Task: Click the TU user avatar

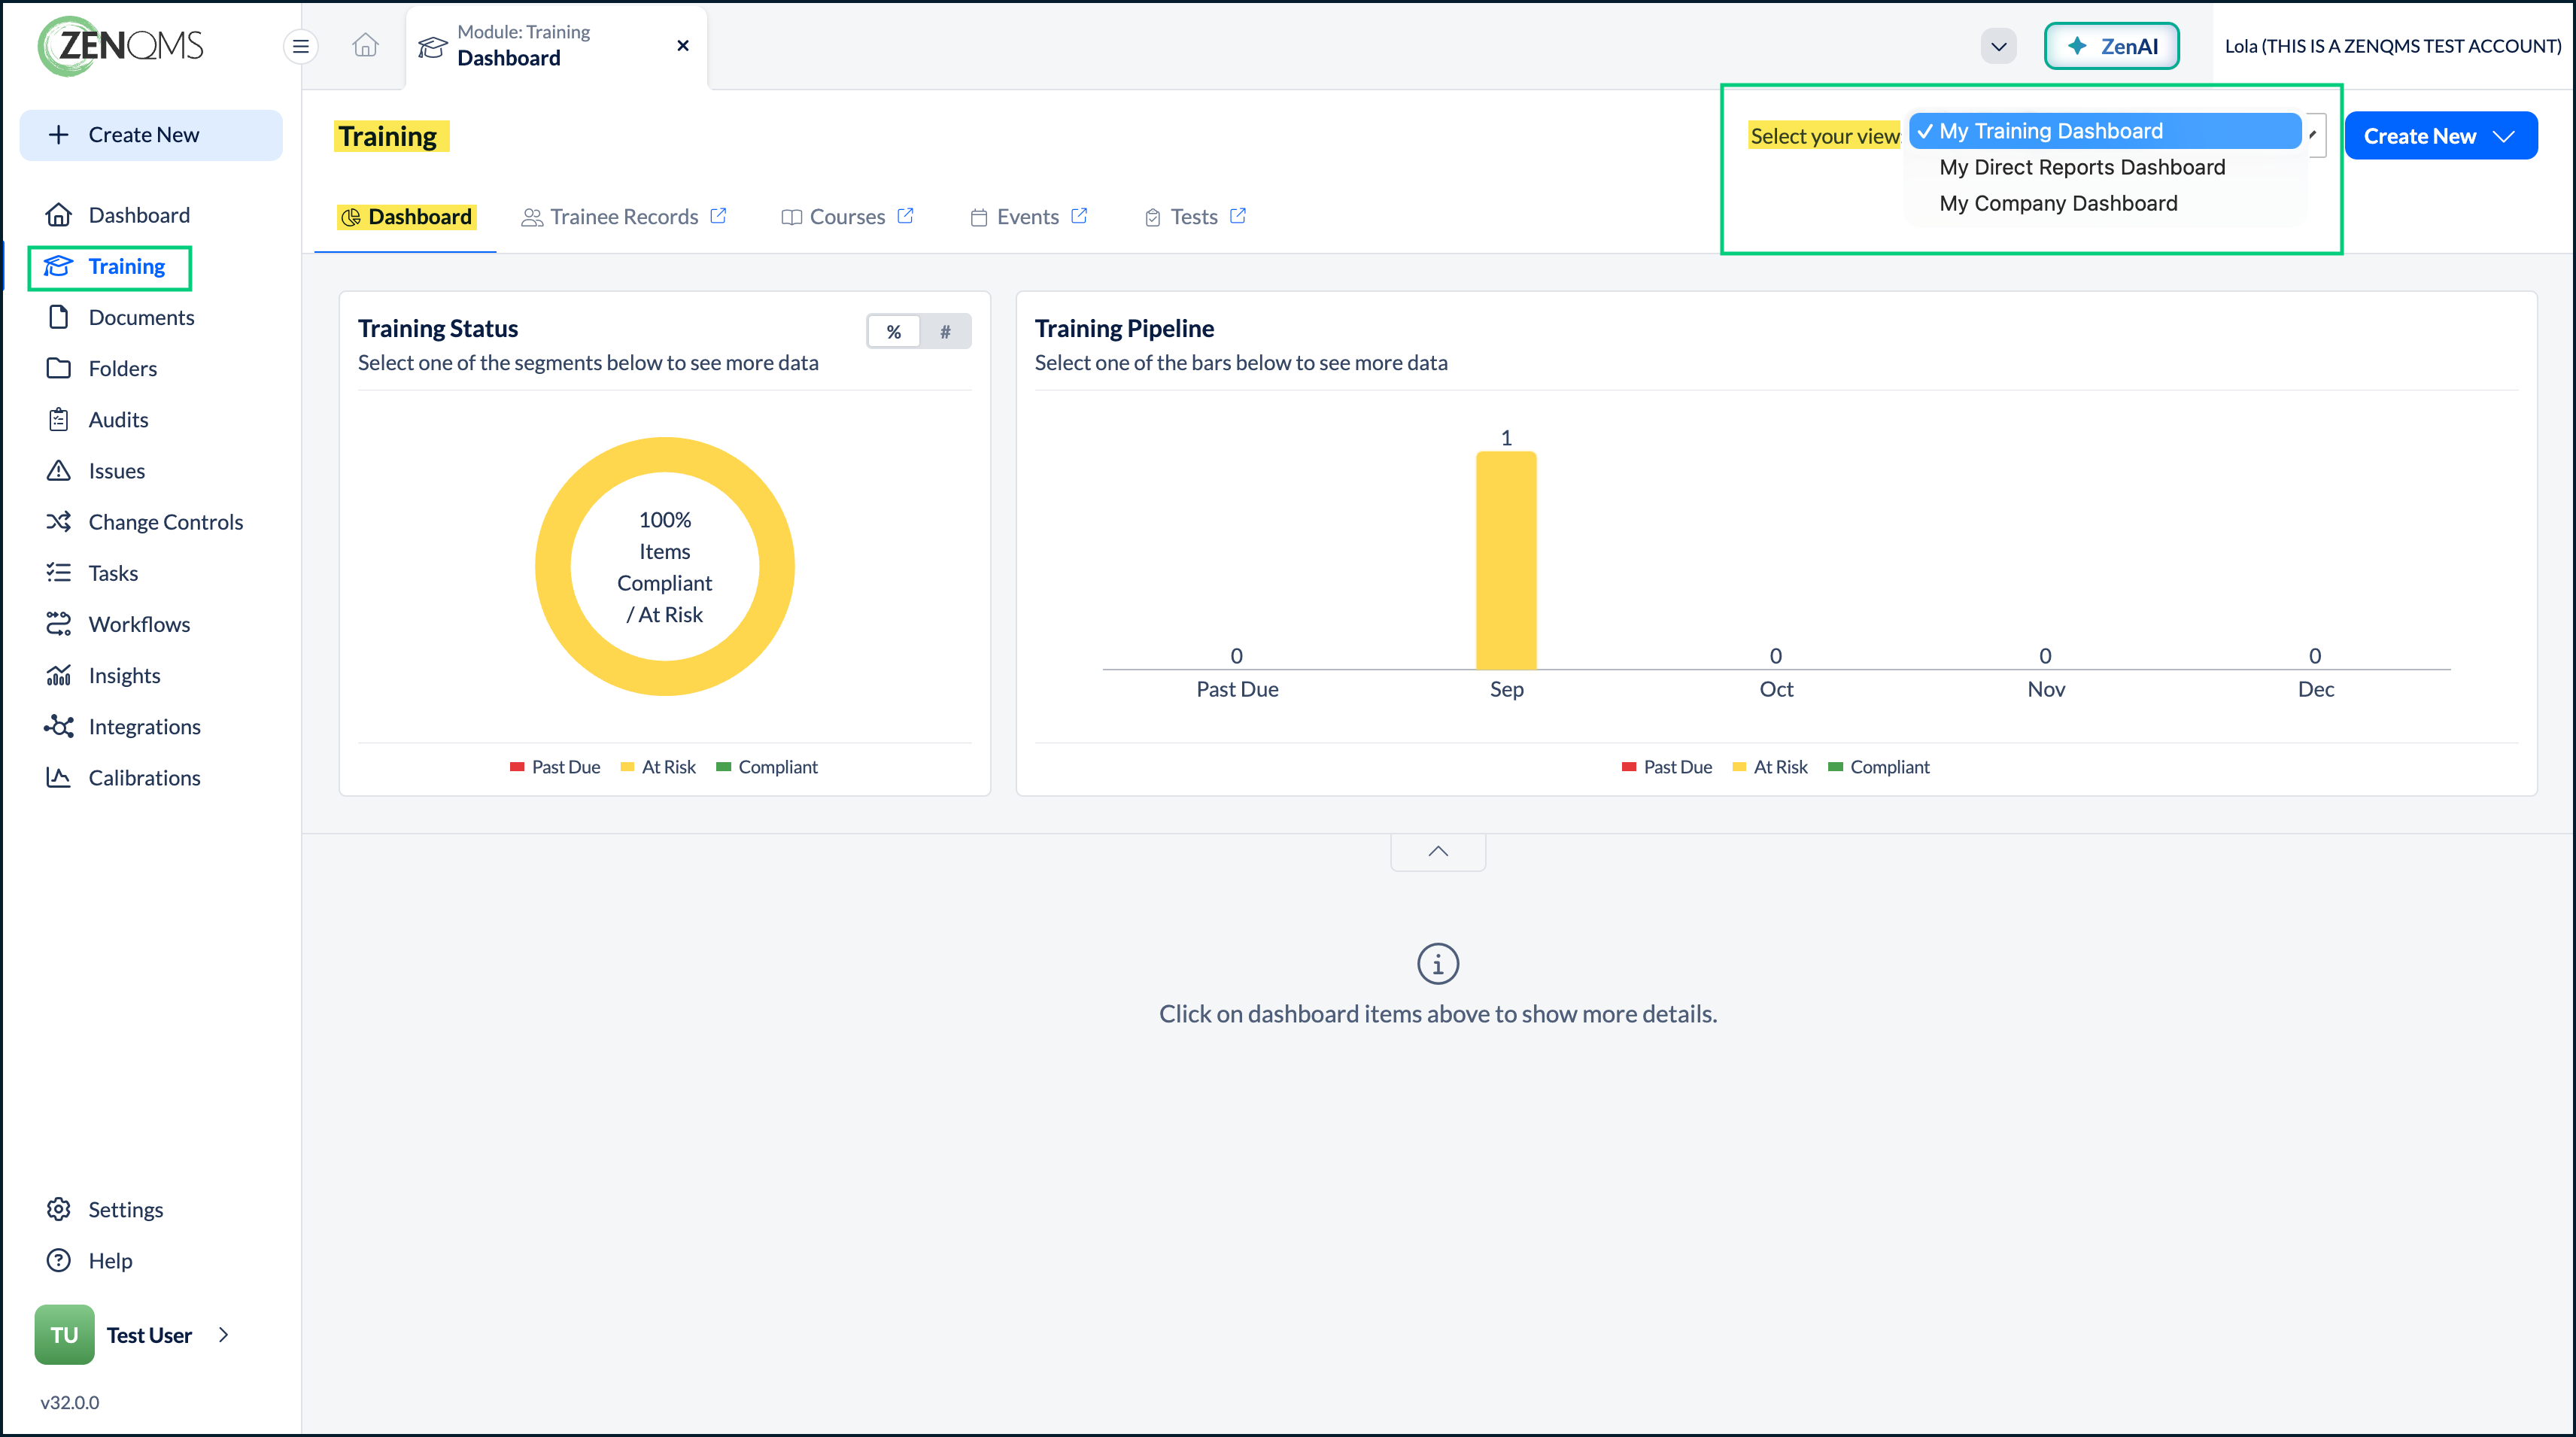Action: click(x=64, y=1334)
